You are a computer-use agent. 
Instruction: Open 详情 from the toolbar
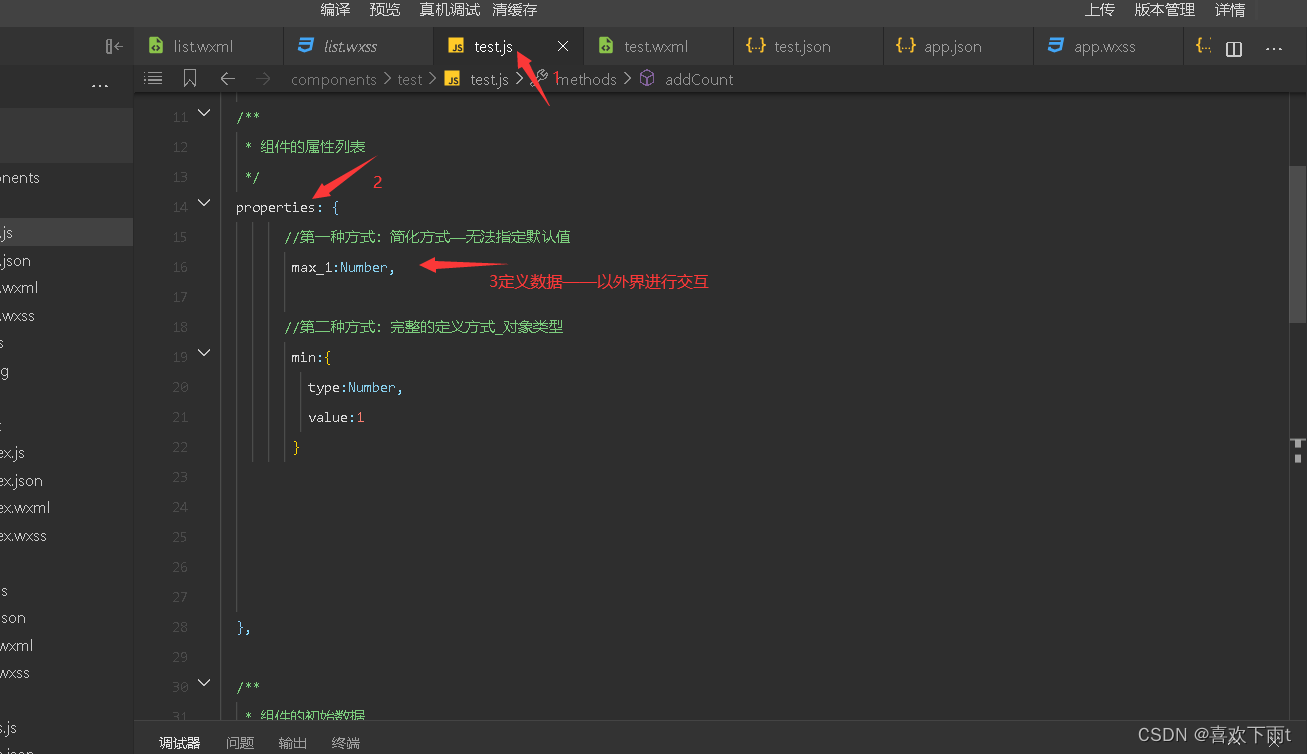pos(1230,10)
